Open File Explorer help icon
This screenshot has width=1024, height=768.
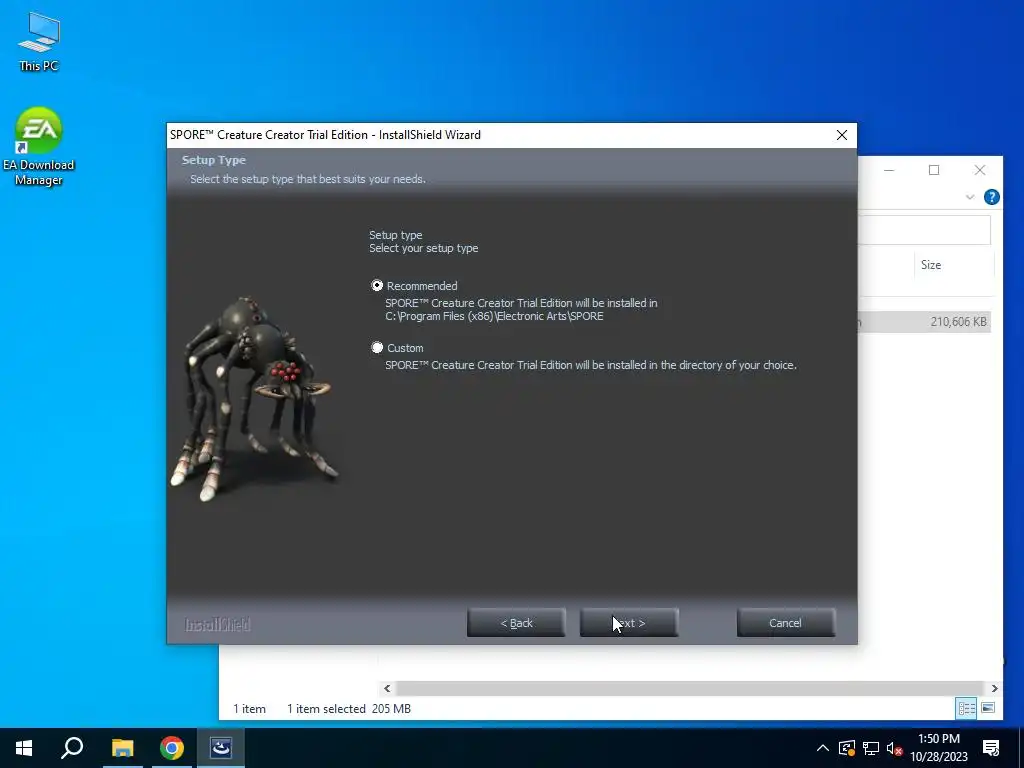[991, 197]
